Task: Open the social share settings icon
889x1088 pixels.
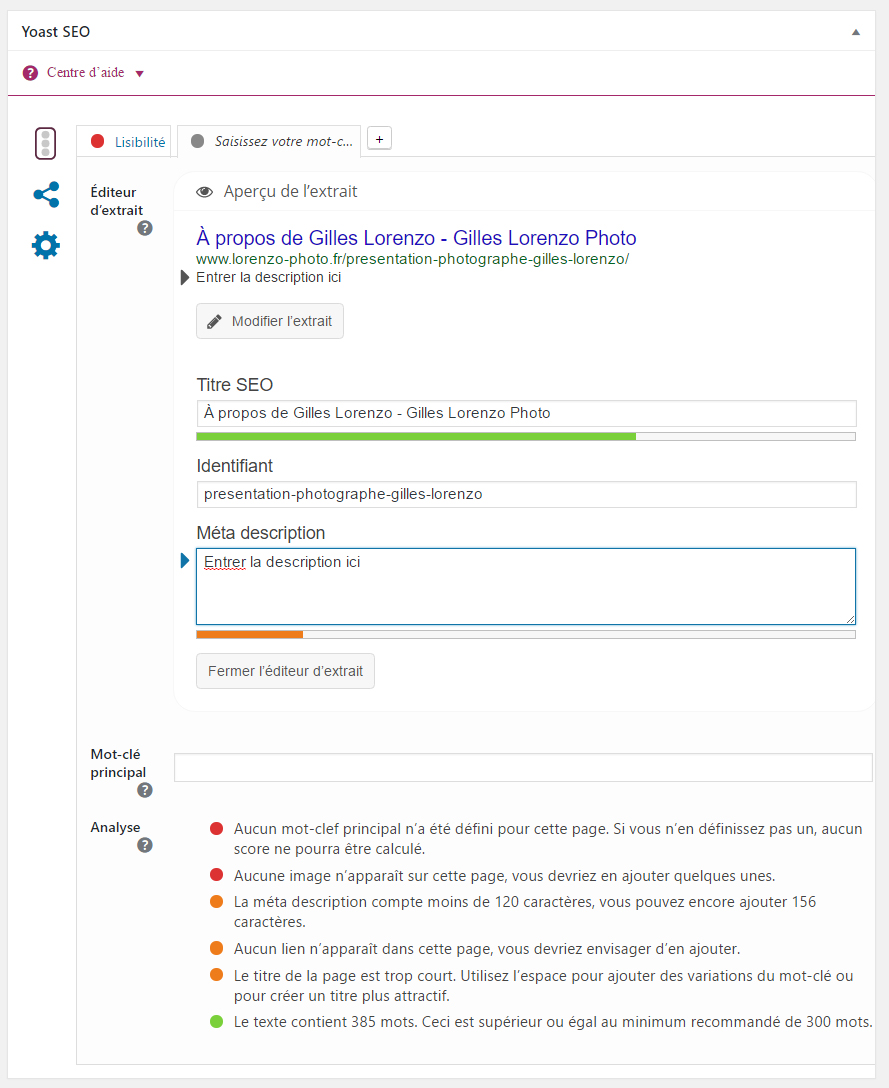Action: coord(46,195)
